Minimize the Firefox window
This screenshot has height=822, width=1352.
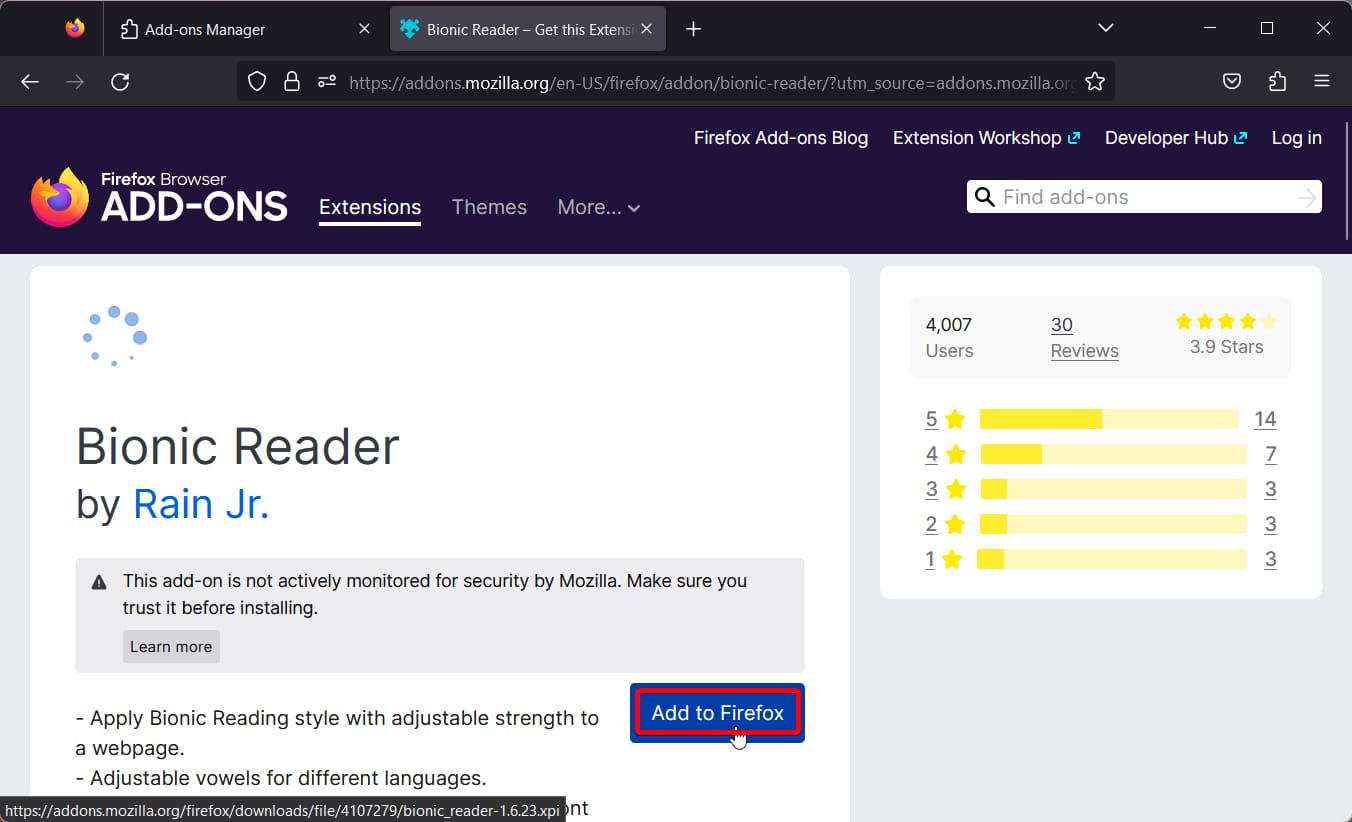coord(1210,28)
